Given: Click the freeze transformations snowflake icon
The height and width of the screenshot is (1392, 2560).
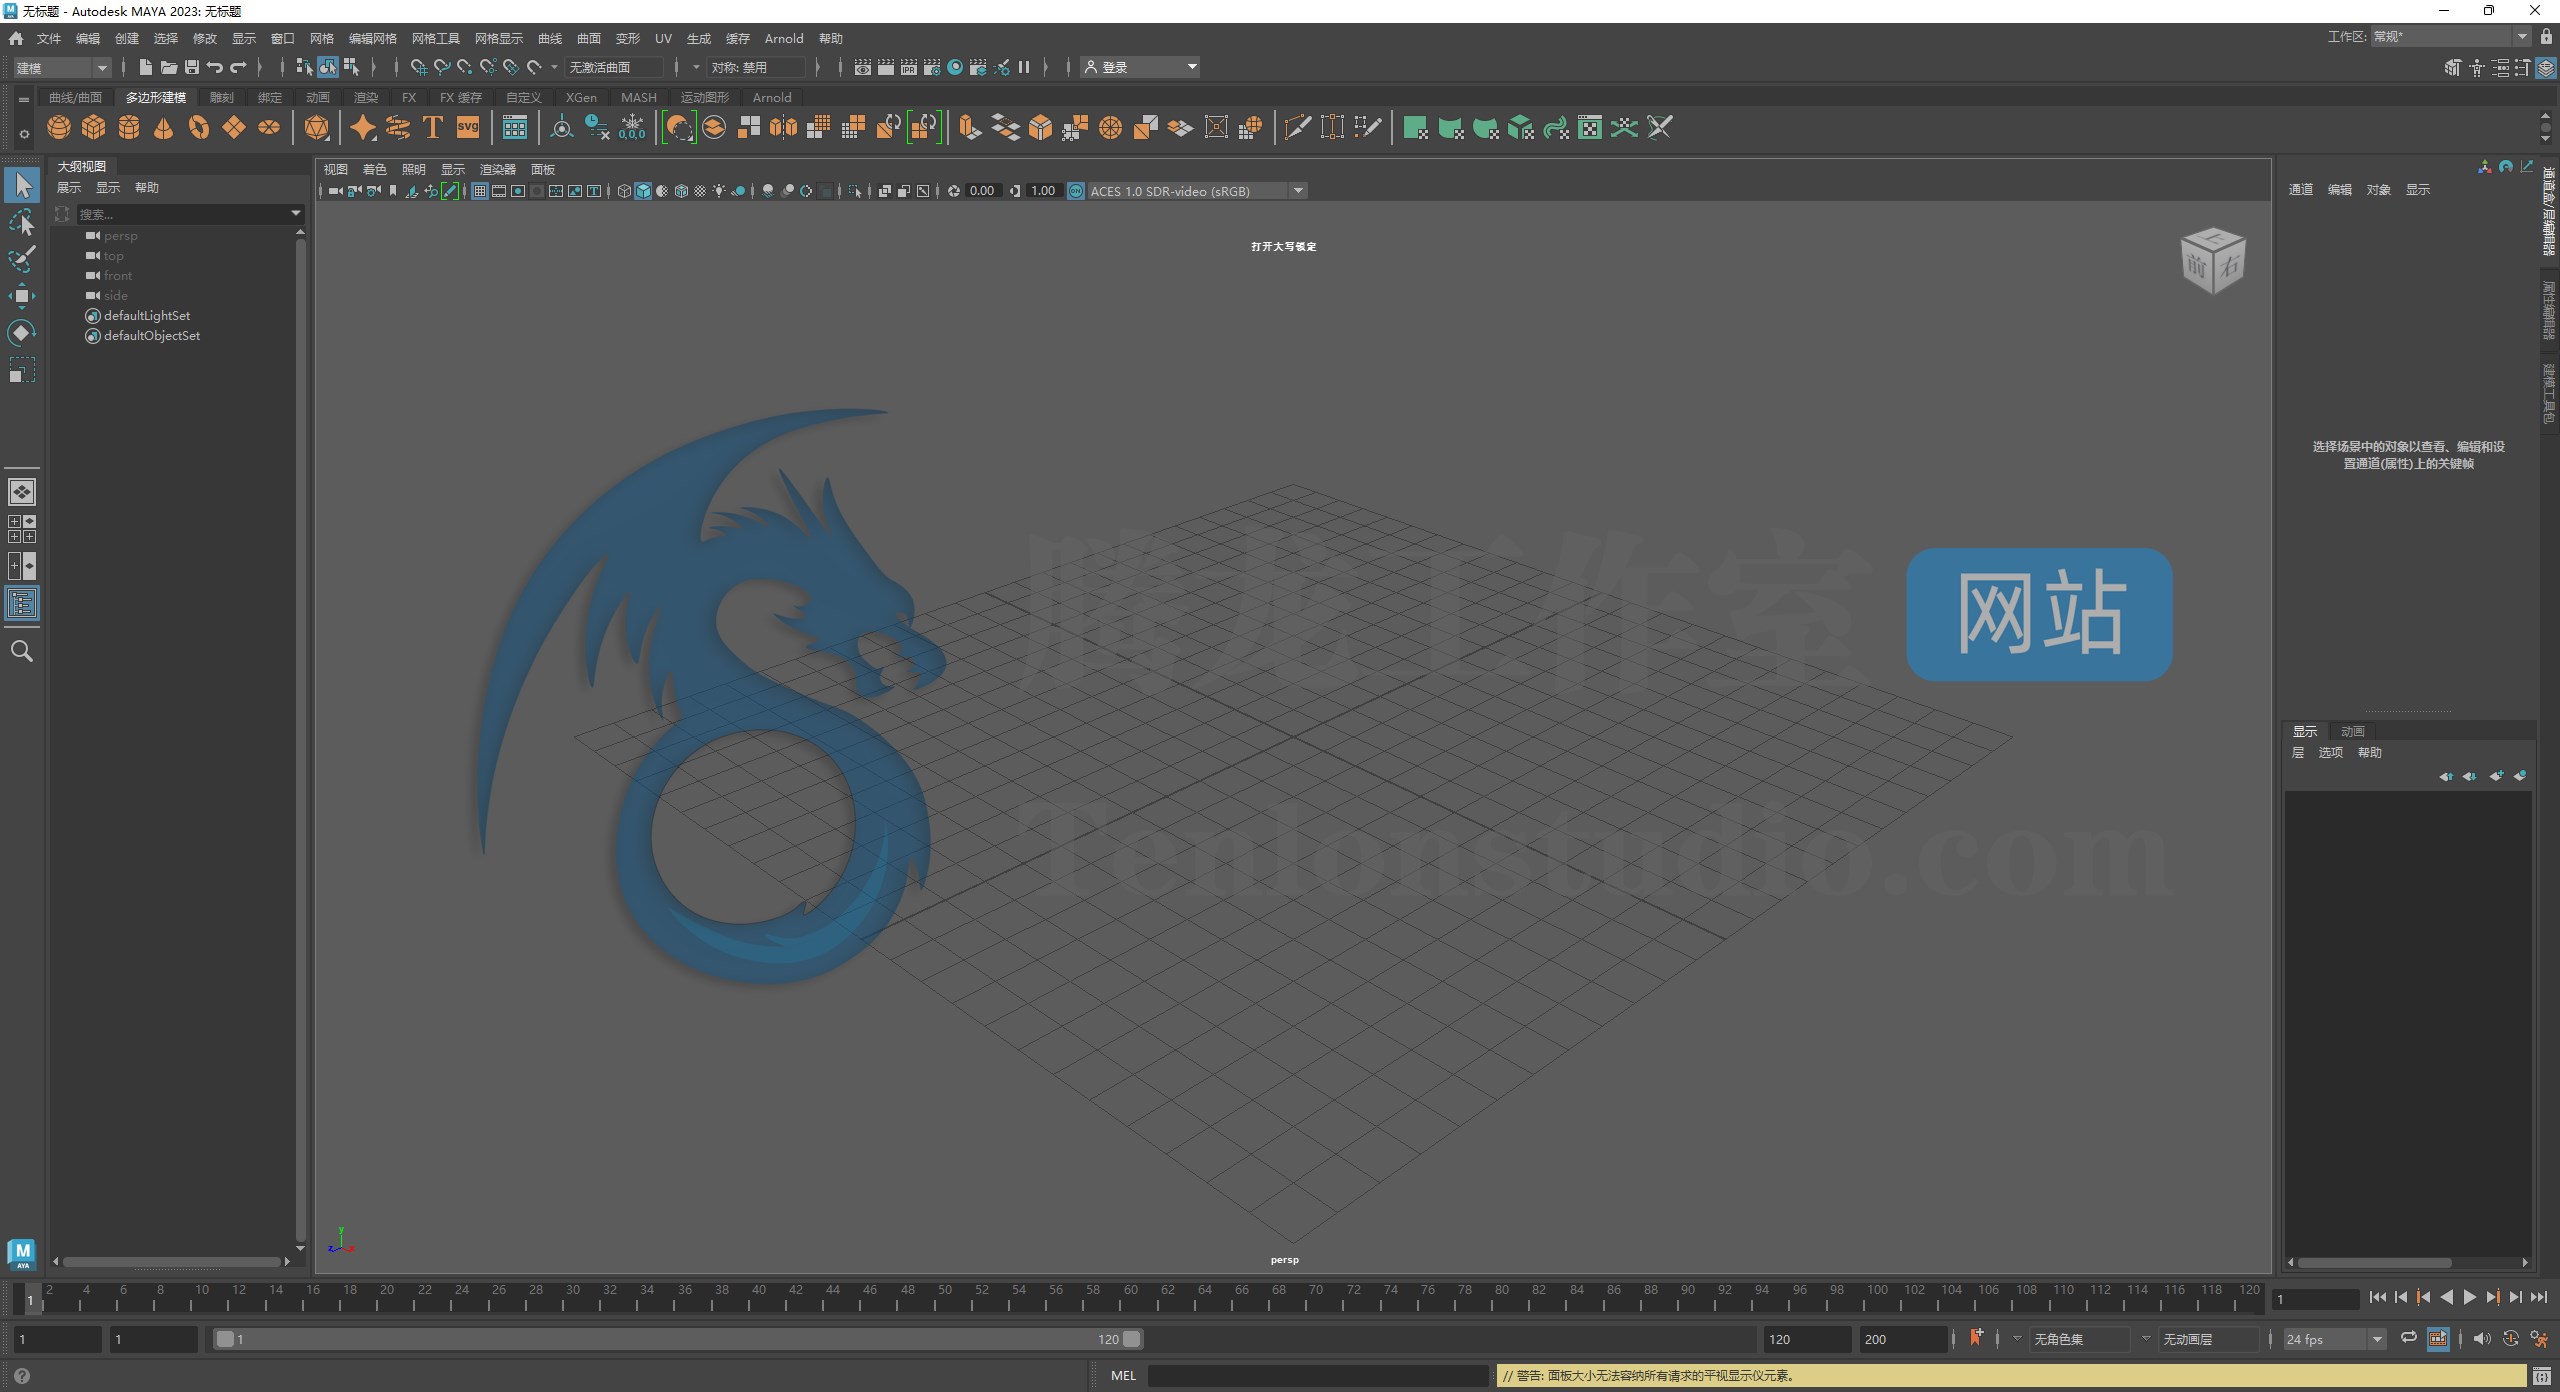Looking at the screenshot, I should coord(632,128).
